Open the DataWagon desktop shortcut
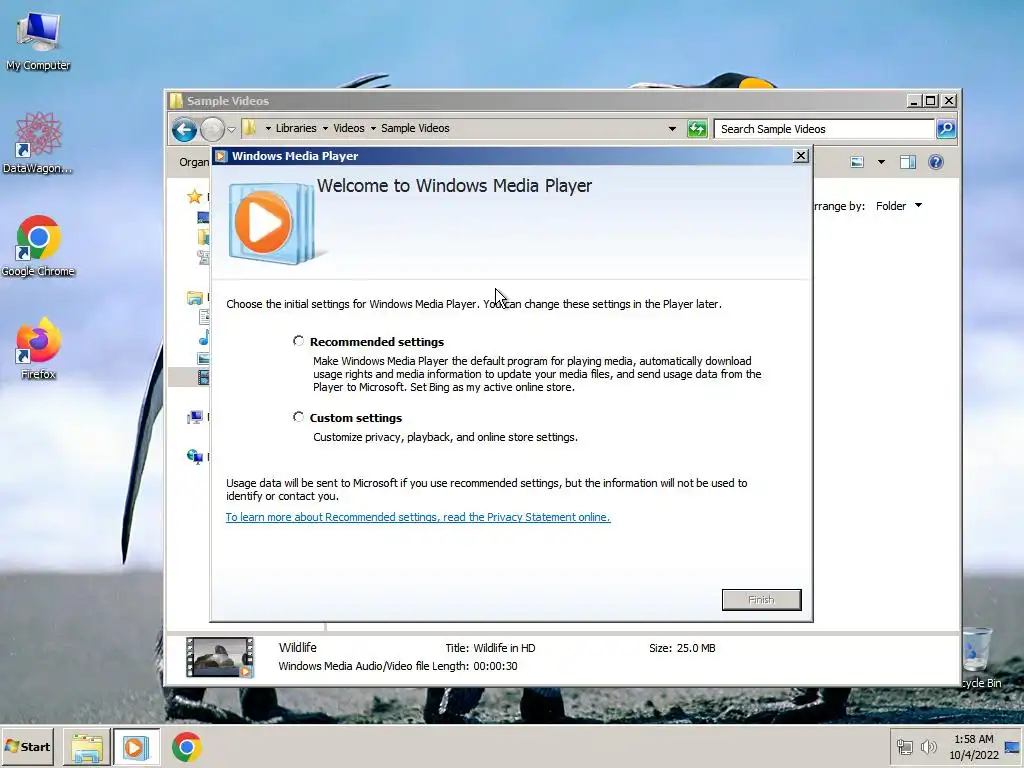Screen dimensions: 1024x768 click(x=38, y=143)
